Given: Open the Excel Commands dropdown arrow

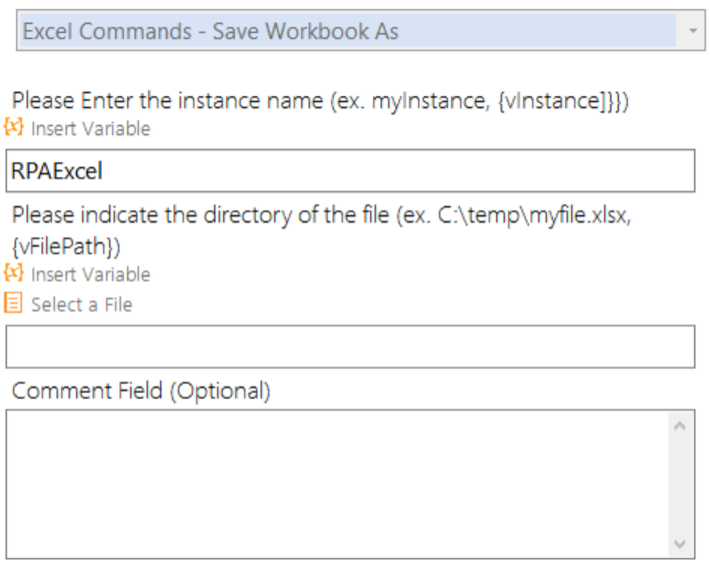Looking at the screenshot, I should [x=692, y=31].
